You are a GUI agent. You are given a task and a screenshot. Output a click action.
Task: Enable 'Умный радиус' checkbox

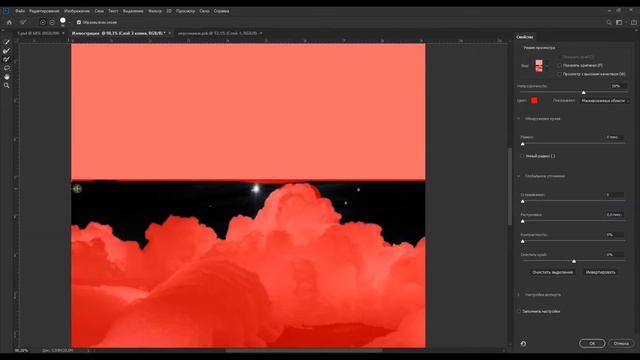522,156
